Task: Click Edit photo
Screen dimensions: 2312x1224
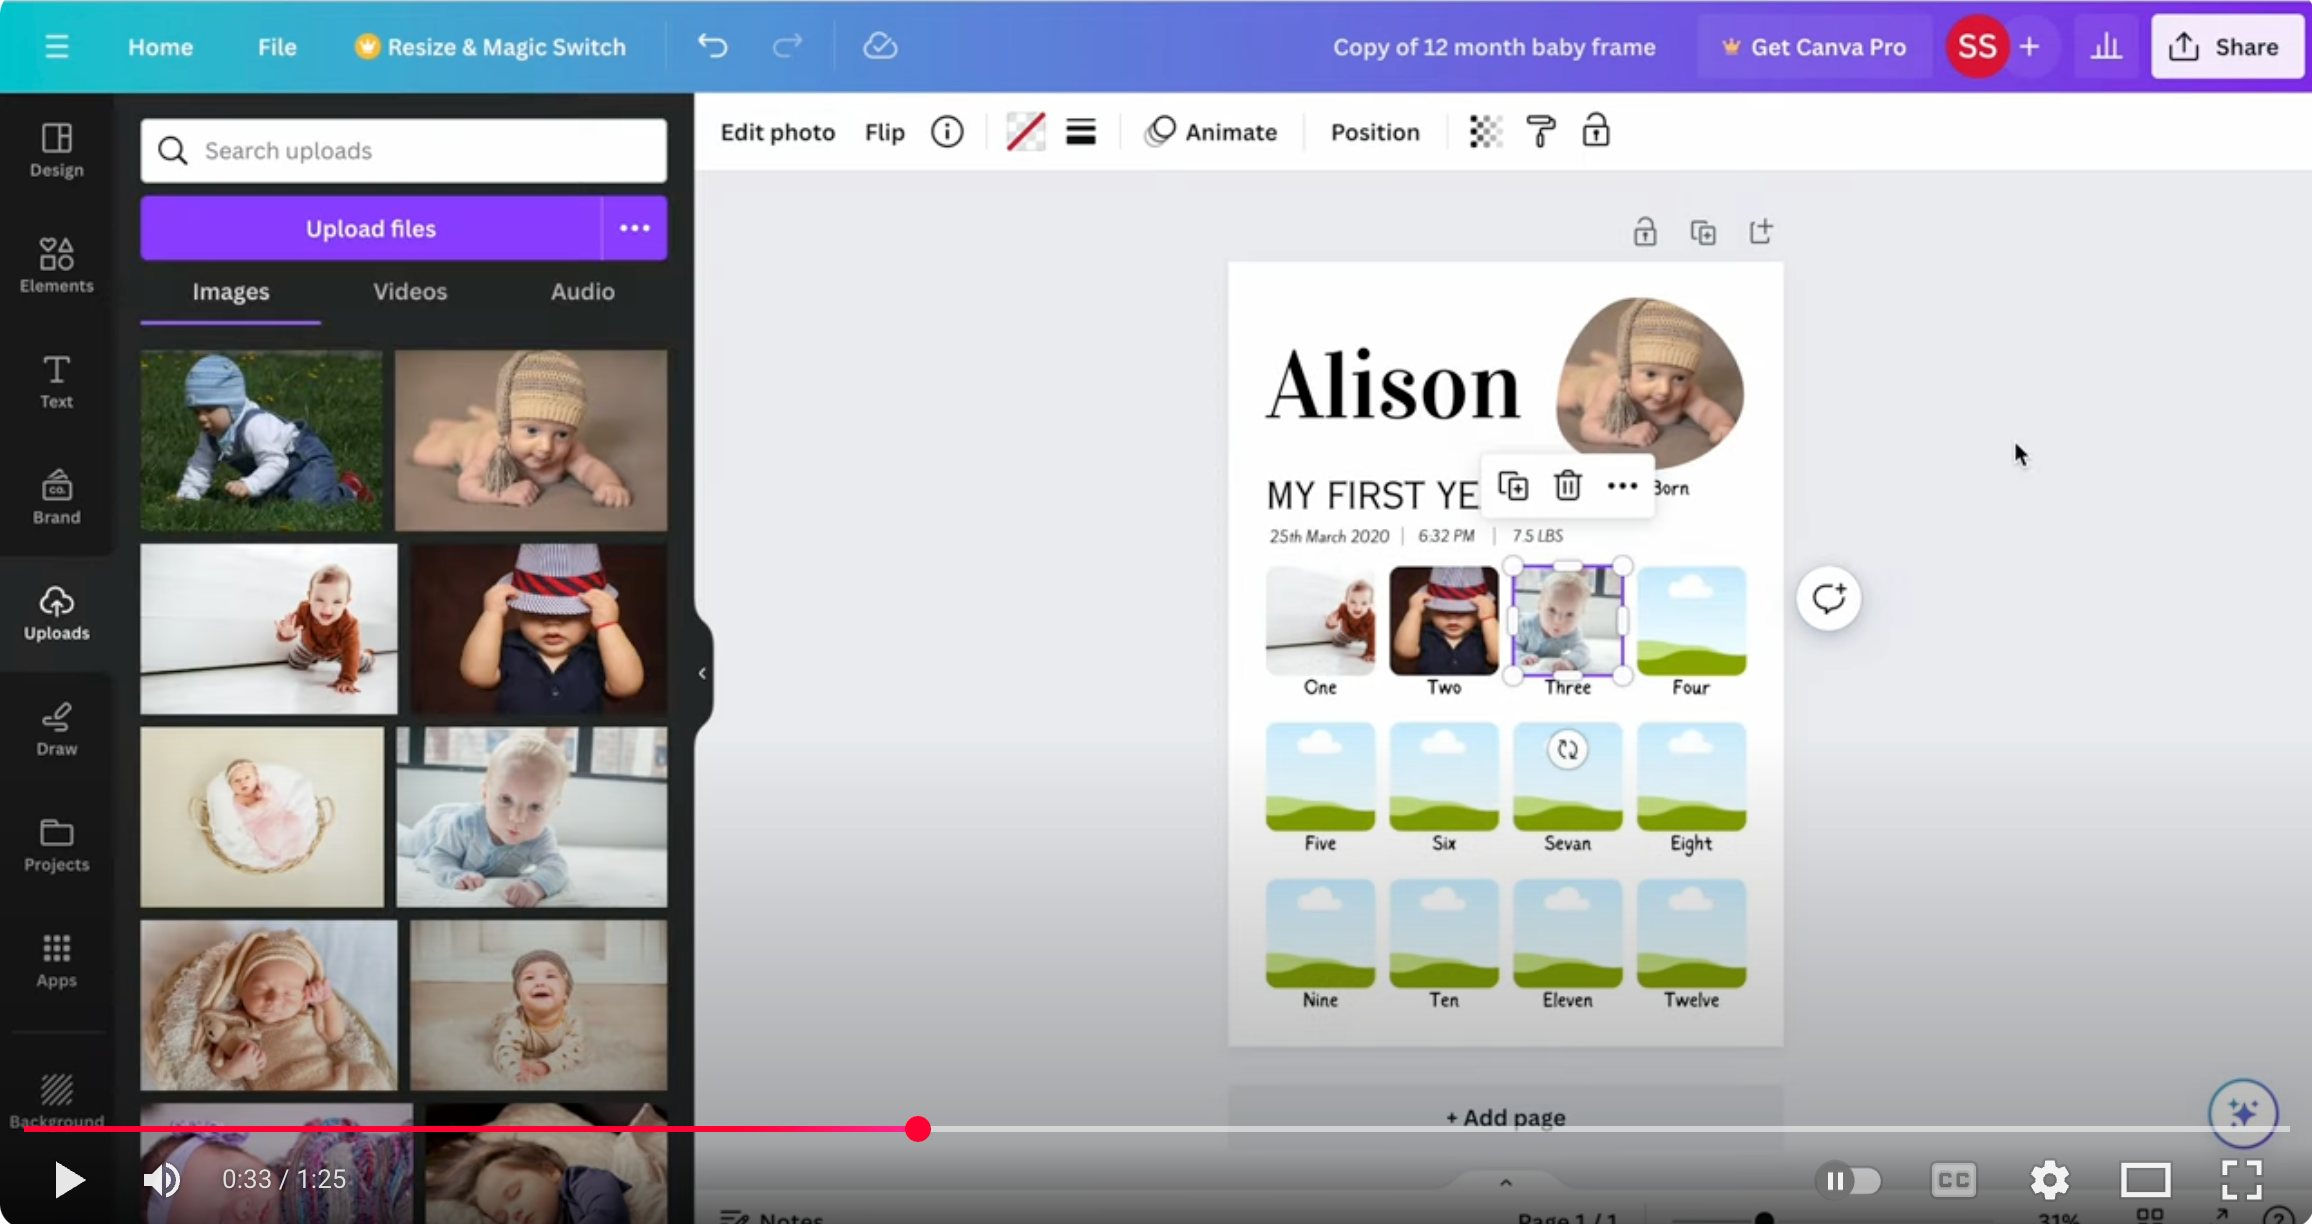Action: point(778,132)
